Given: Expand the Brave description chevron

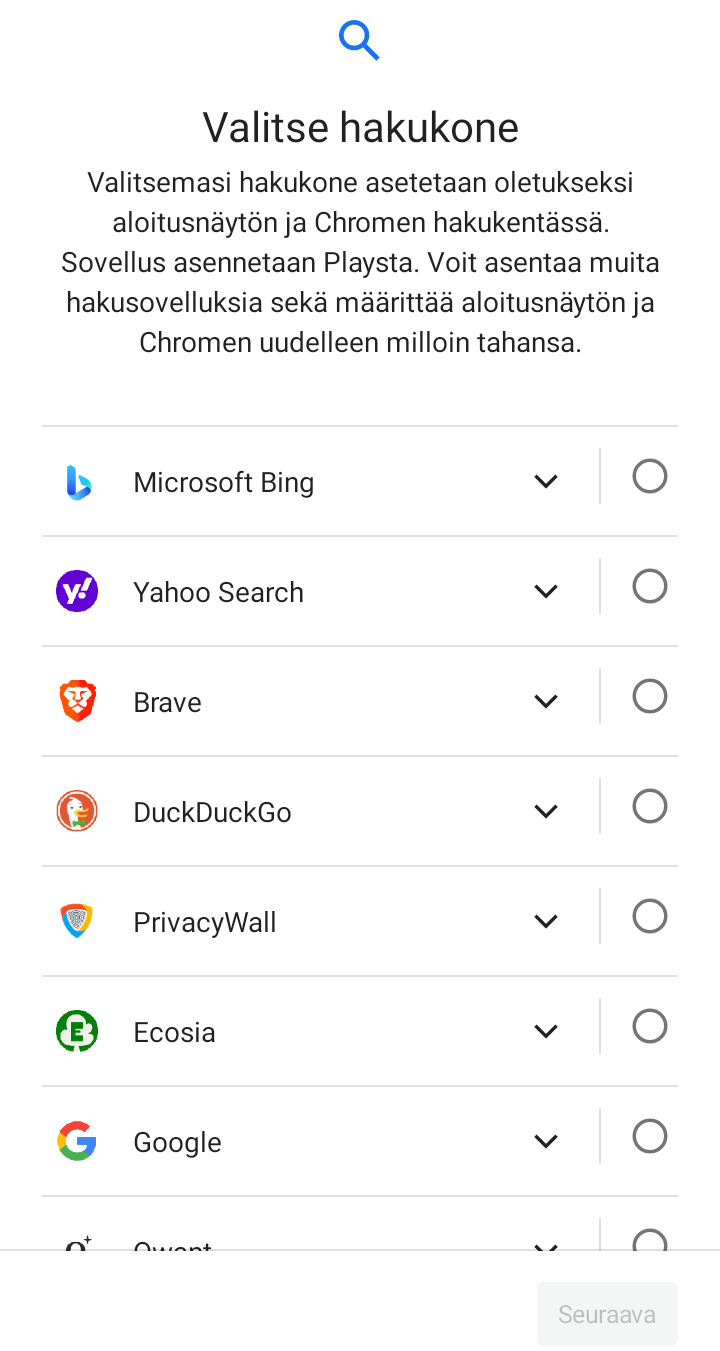Looking at the screenshot, I should (x=546, y=701).
